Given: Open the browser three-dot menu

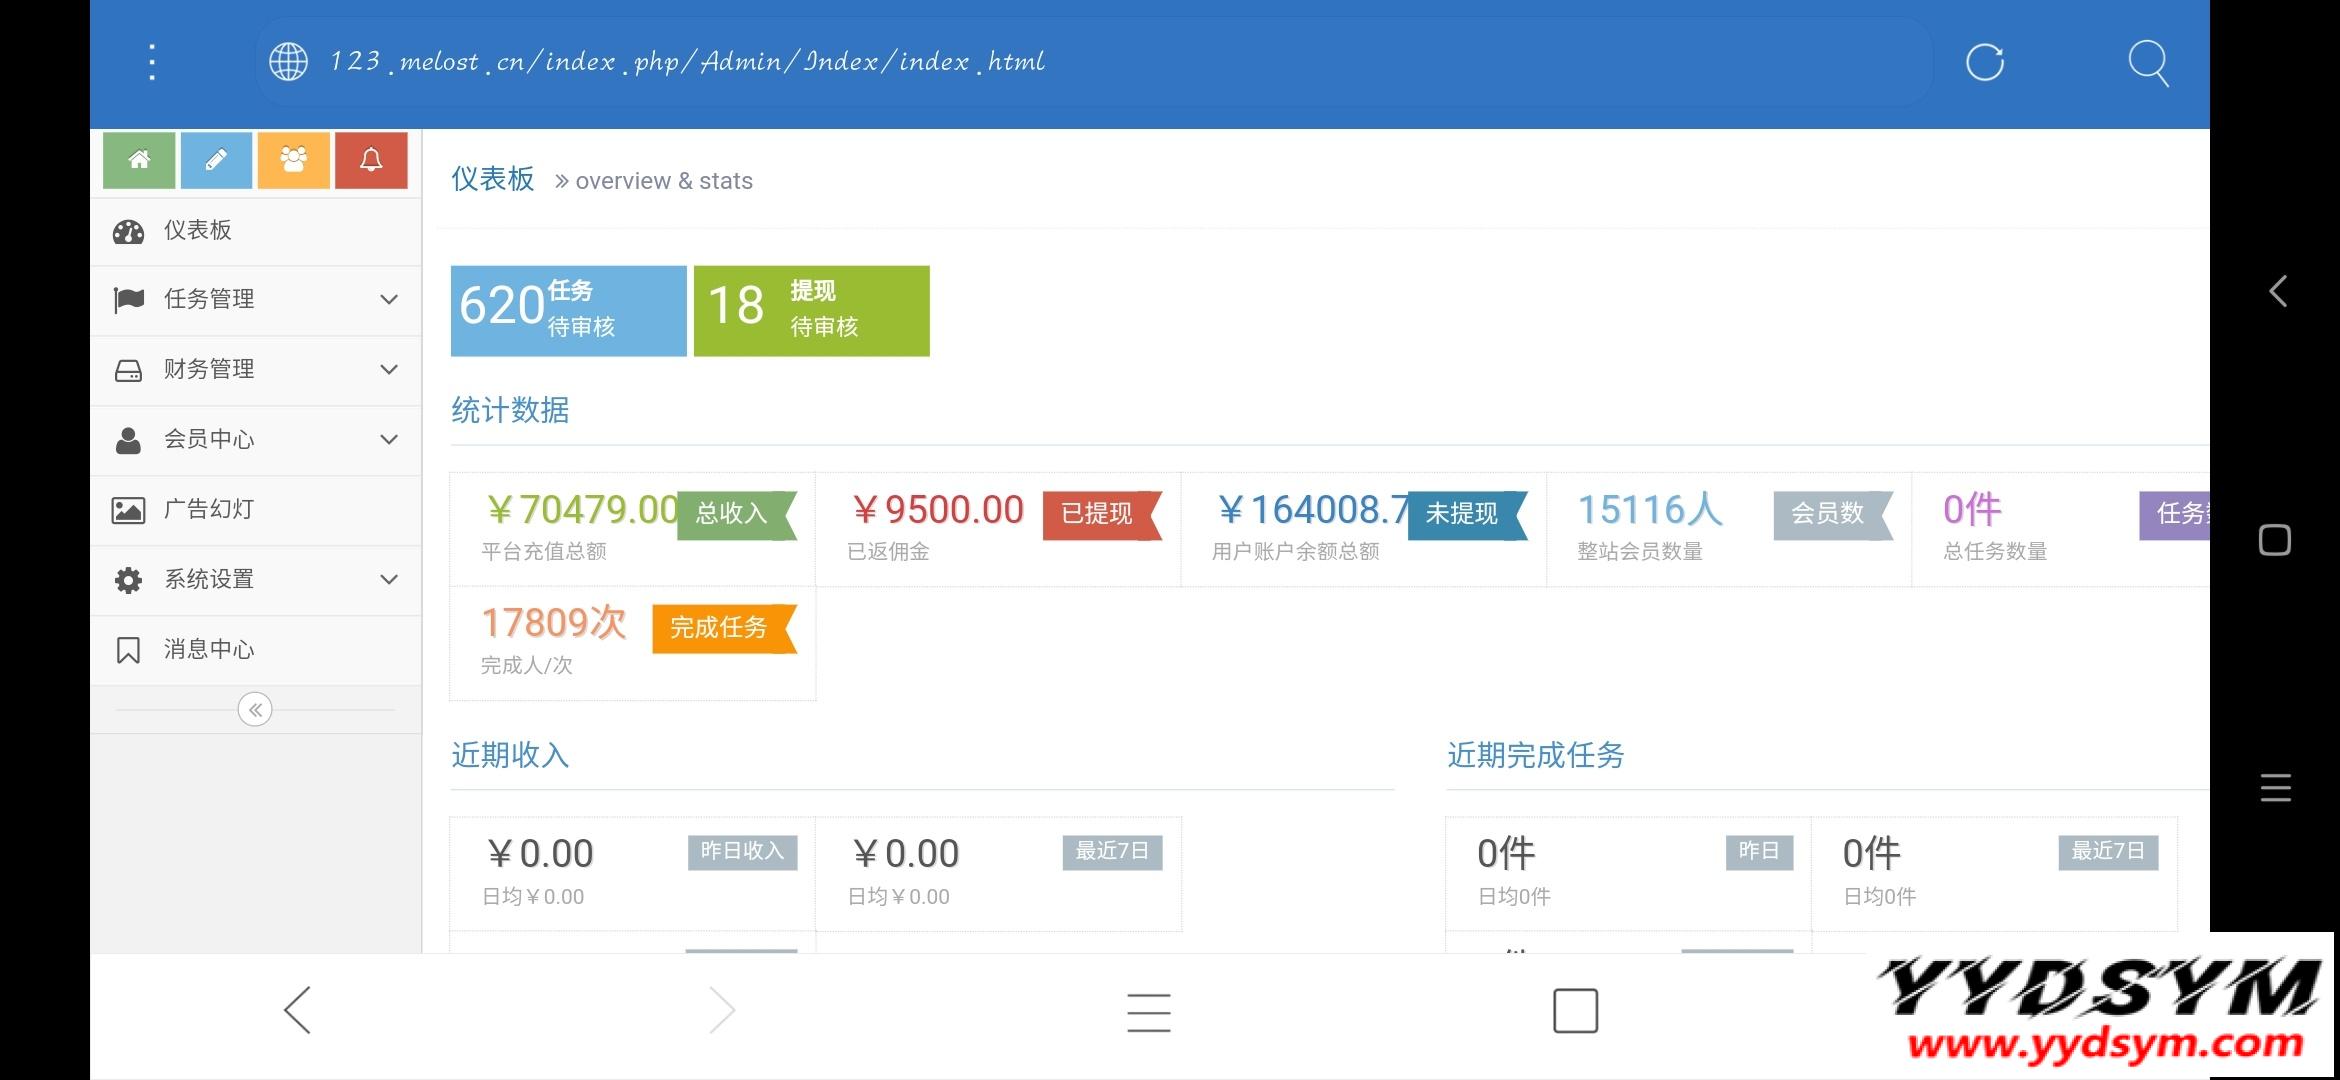Looking at the screenshot, I should (152, 62).
